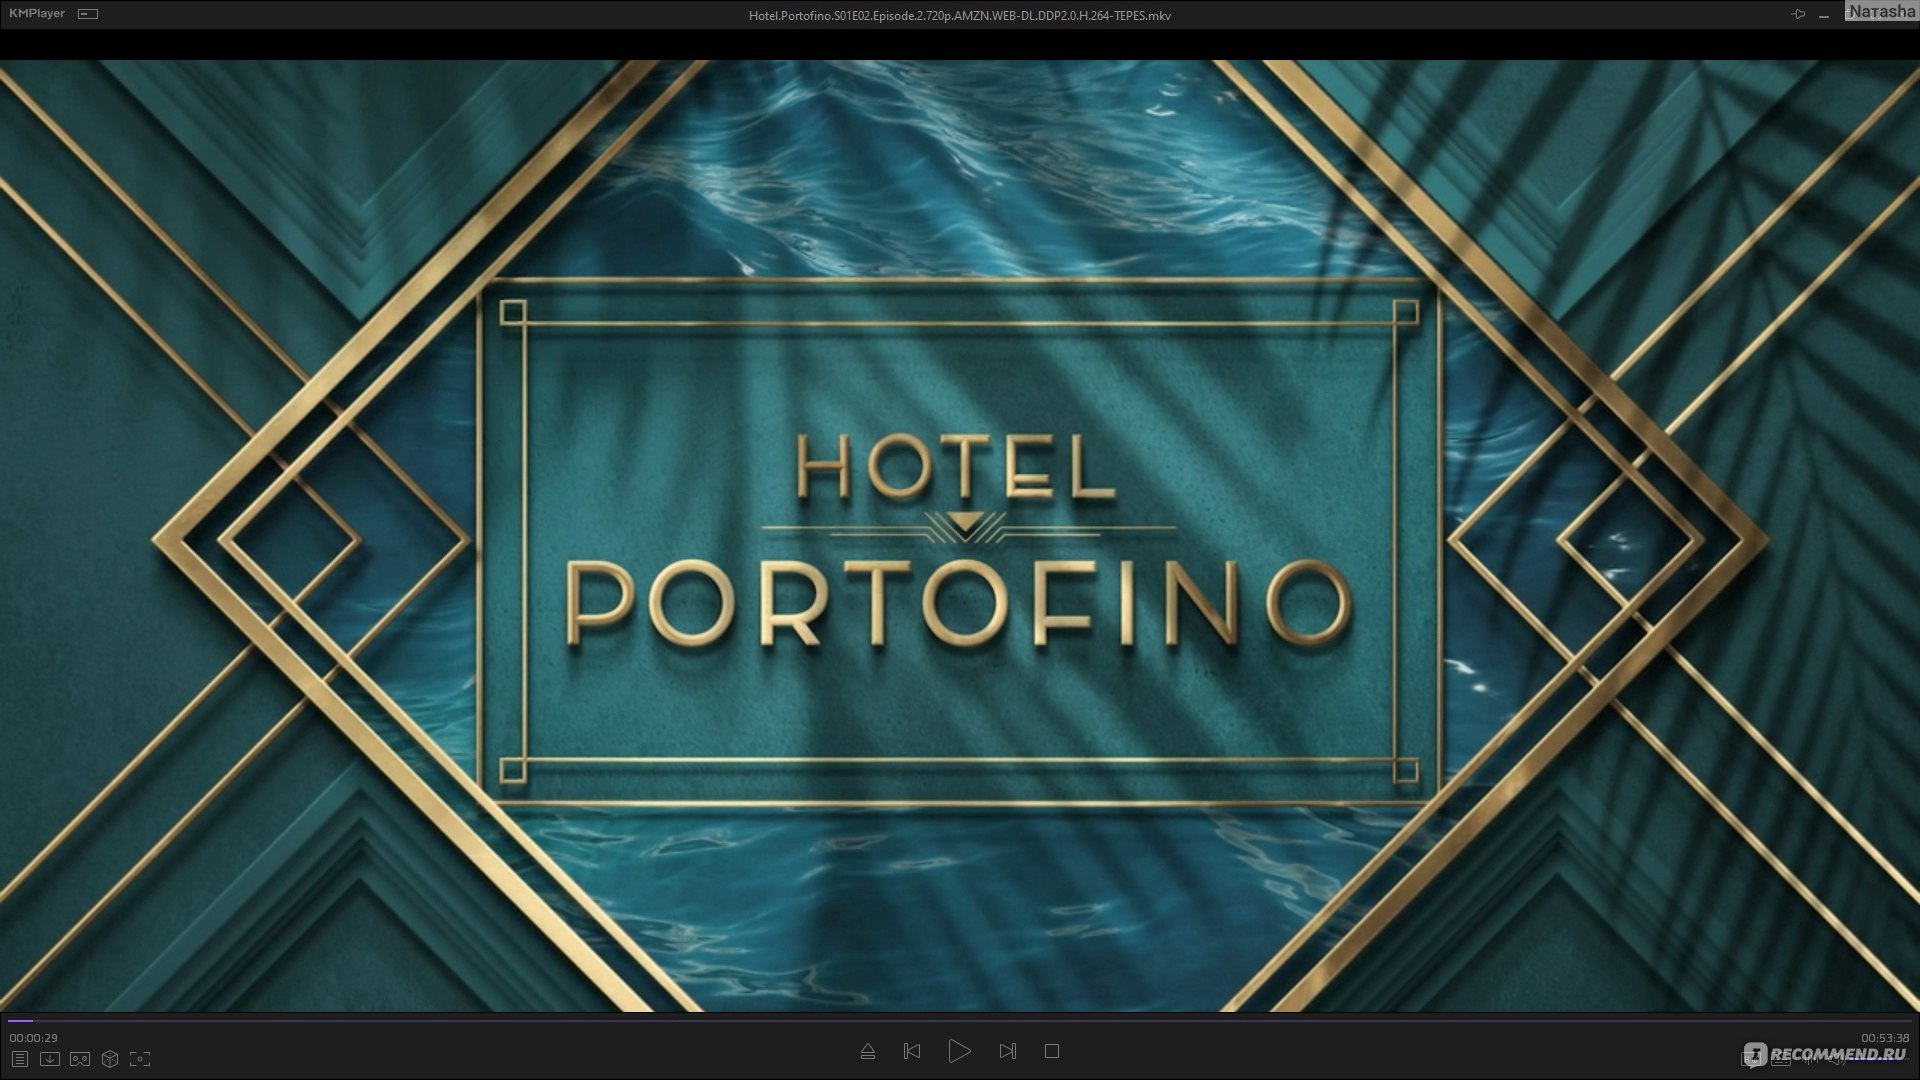
Task: Minimize the KMPlayer window
Action: pos(1825,15)
